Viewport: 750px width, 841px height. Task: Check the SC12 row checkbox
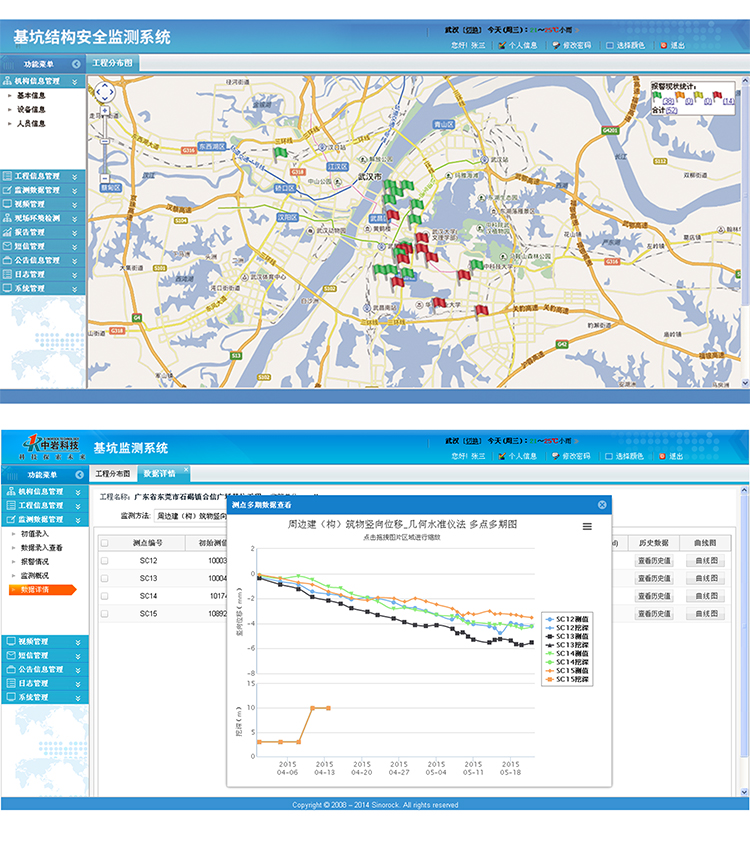tap(105, 561)
